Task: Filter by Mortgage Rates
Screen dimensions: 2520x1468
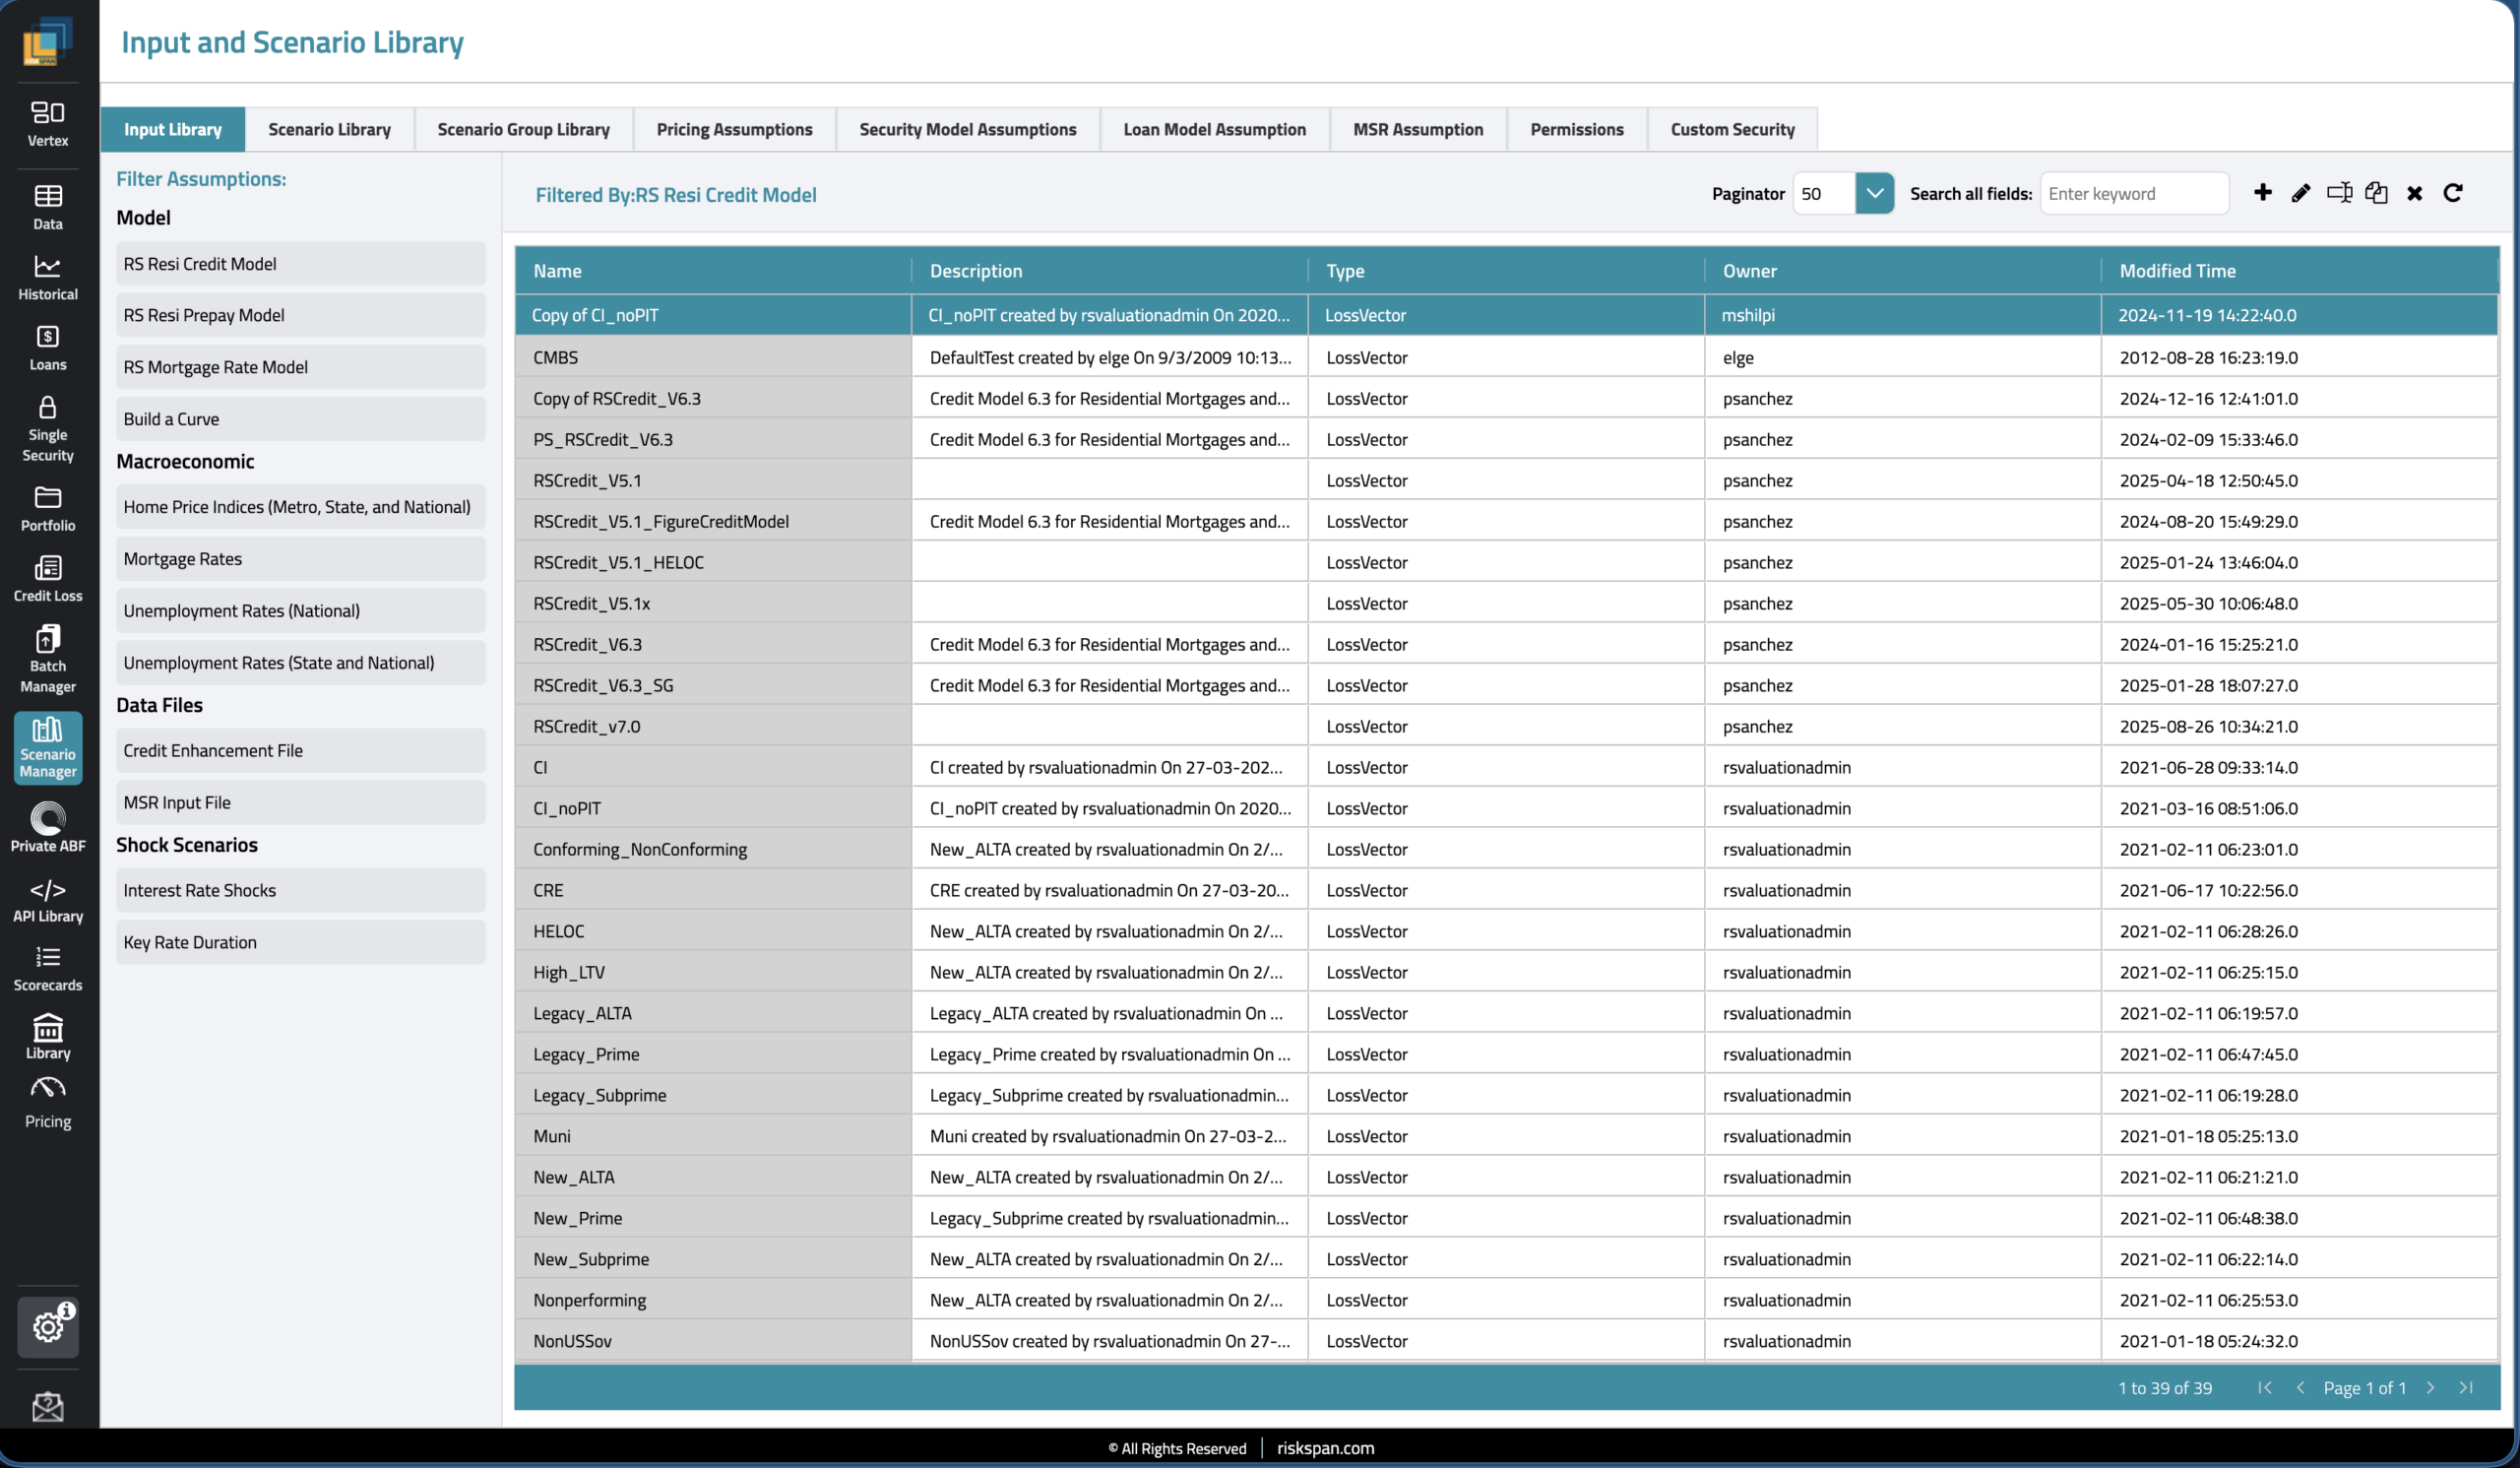Action: coord(300,559)
